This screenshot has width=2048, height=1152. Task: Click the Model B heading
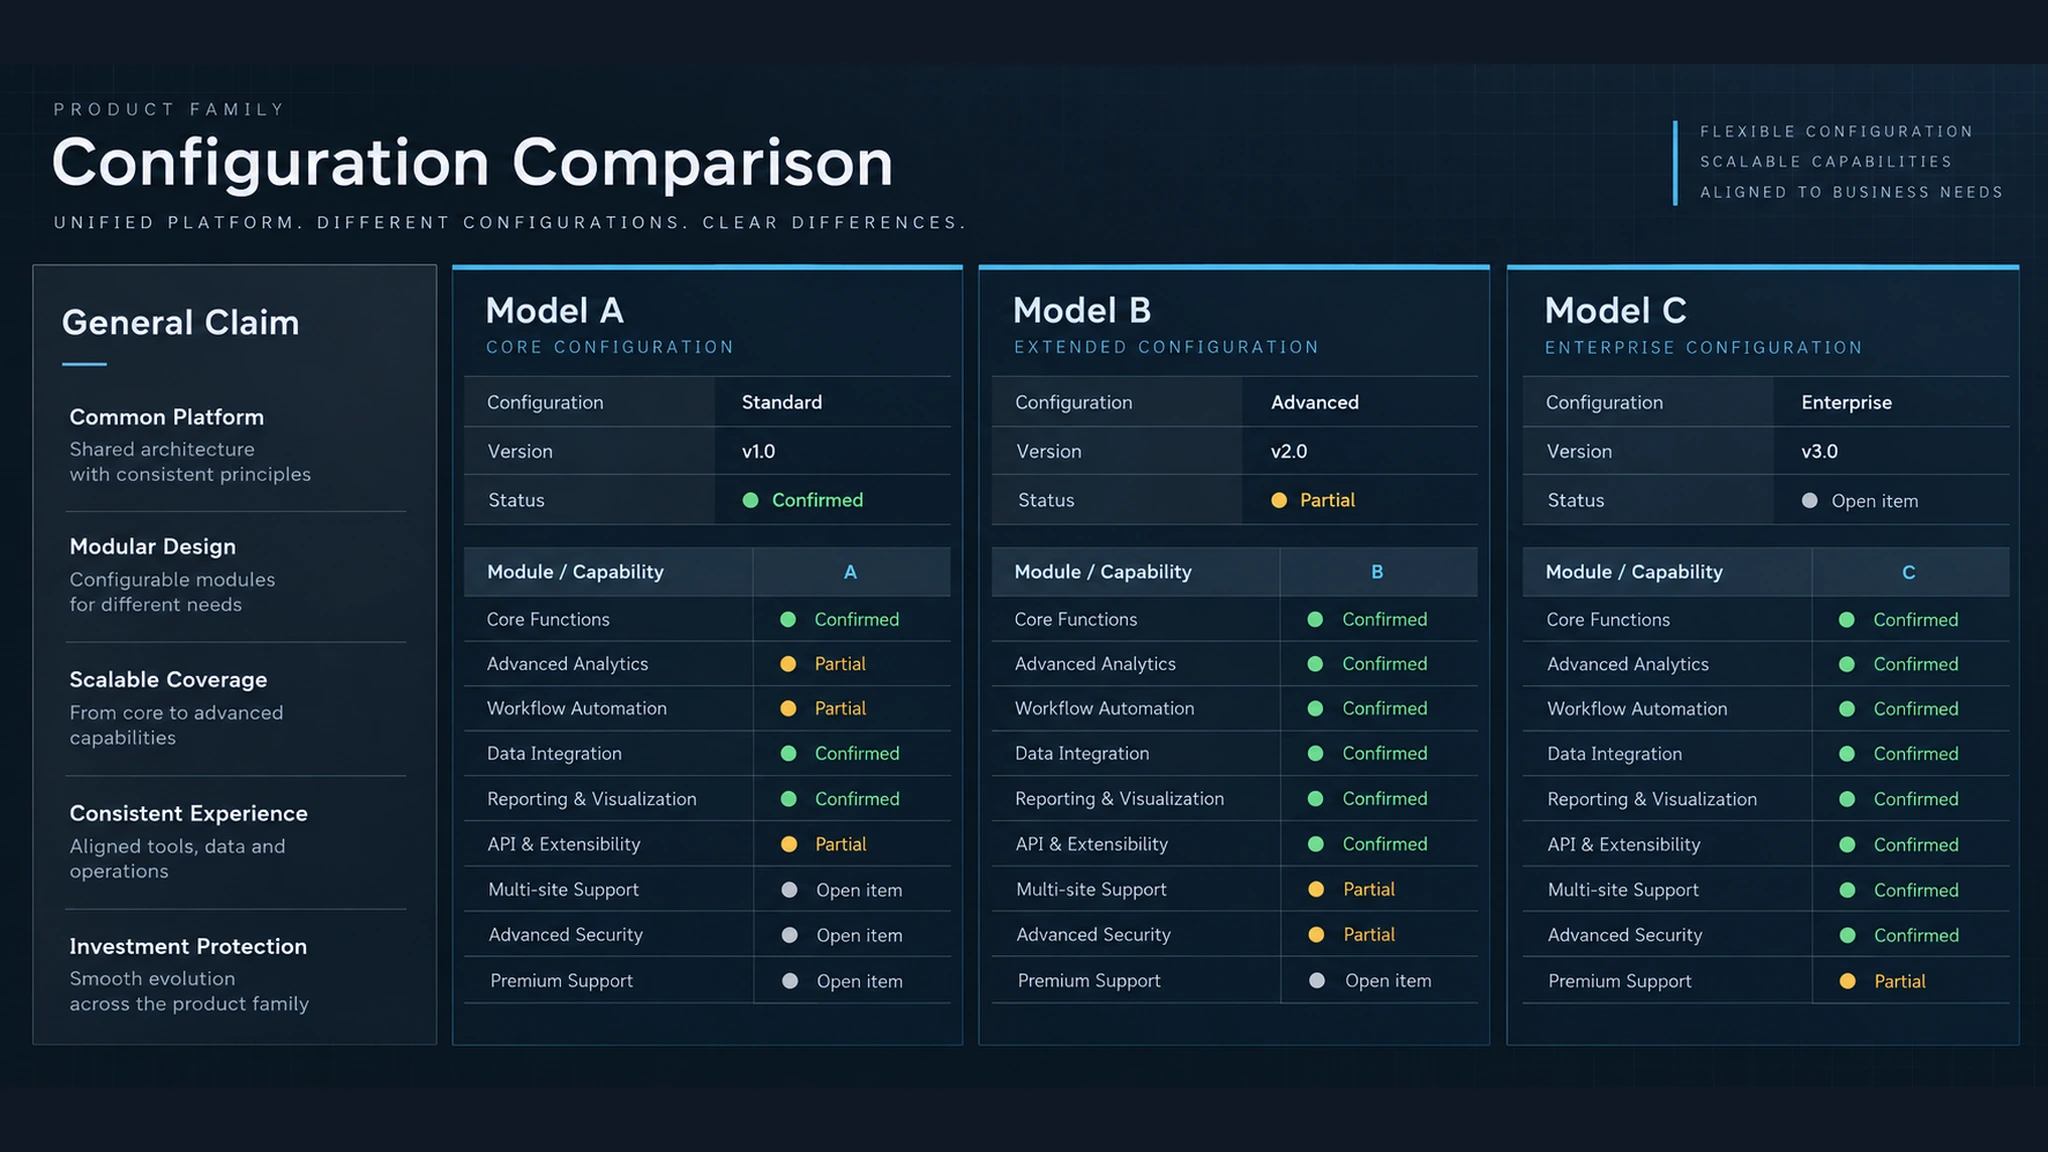pos(1081,311)
